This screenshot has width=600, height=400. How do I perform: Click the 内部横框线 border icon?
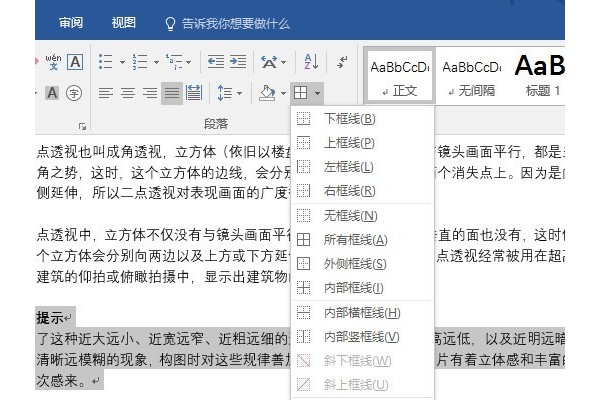(303, 313)
